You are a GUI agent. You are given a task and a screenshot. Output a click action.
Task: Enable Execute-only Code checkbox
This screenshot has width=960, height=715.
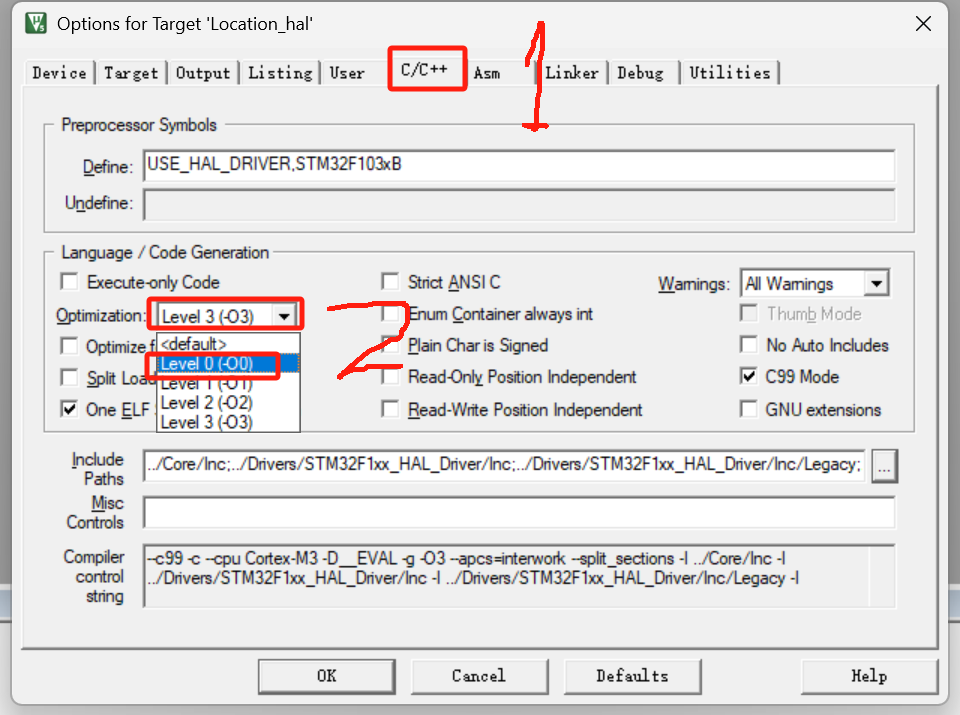point(70,282)
